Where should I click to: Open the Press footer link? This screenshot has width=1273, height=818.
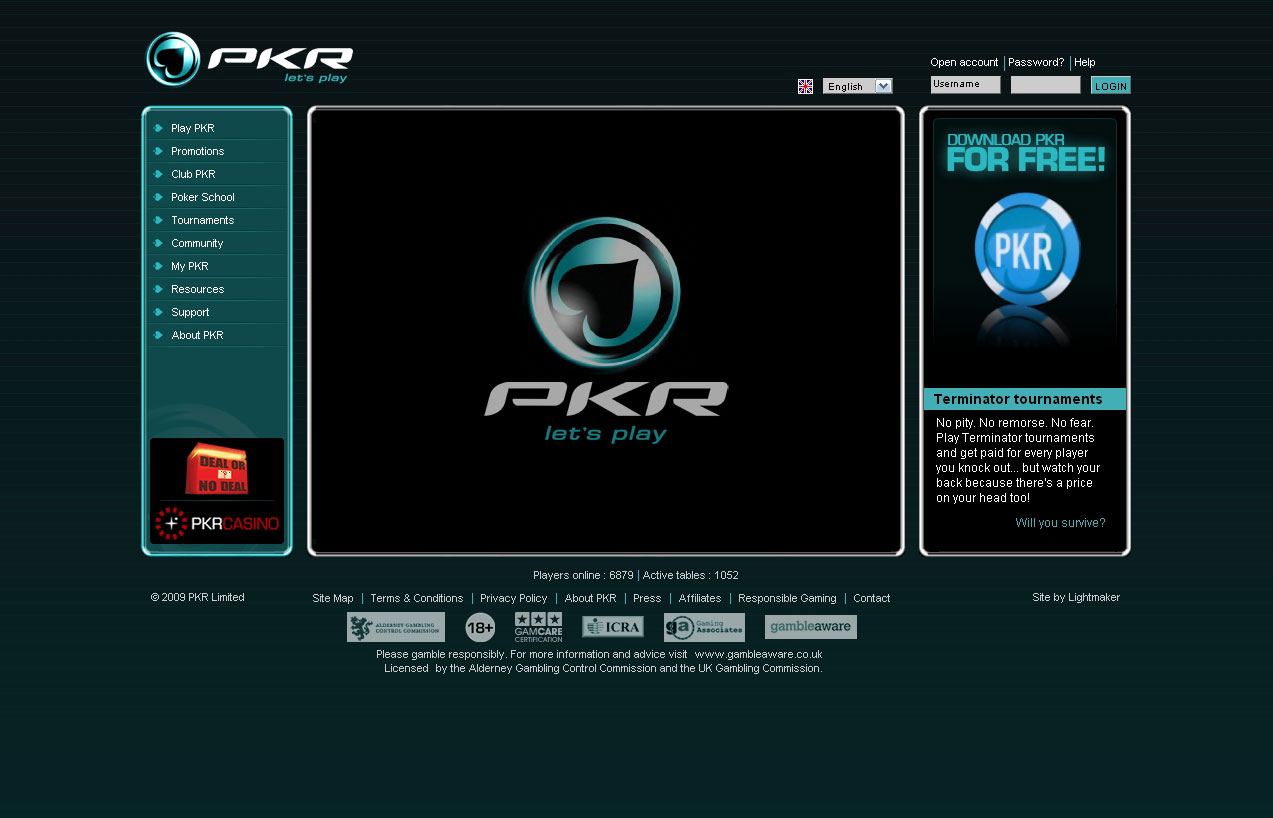(x=647, y=598)
